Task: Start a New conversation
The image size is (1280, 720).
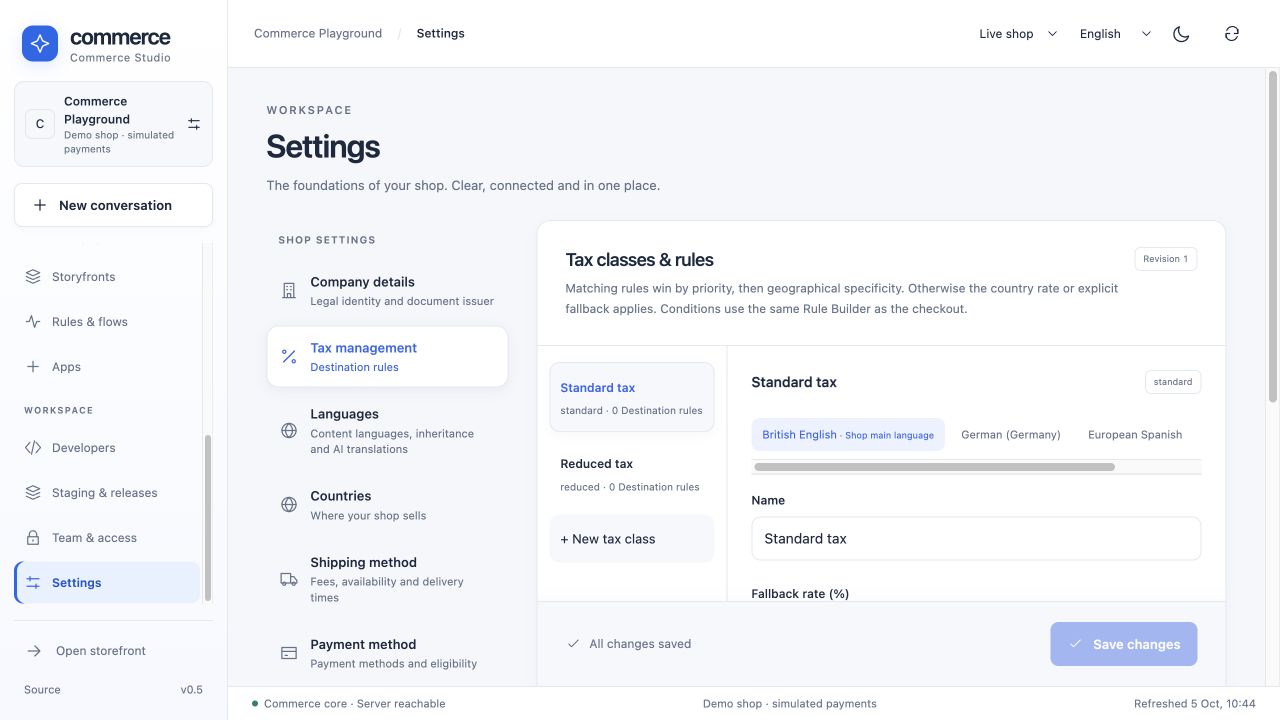Action: 114,205
